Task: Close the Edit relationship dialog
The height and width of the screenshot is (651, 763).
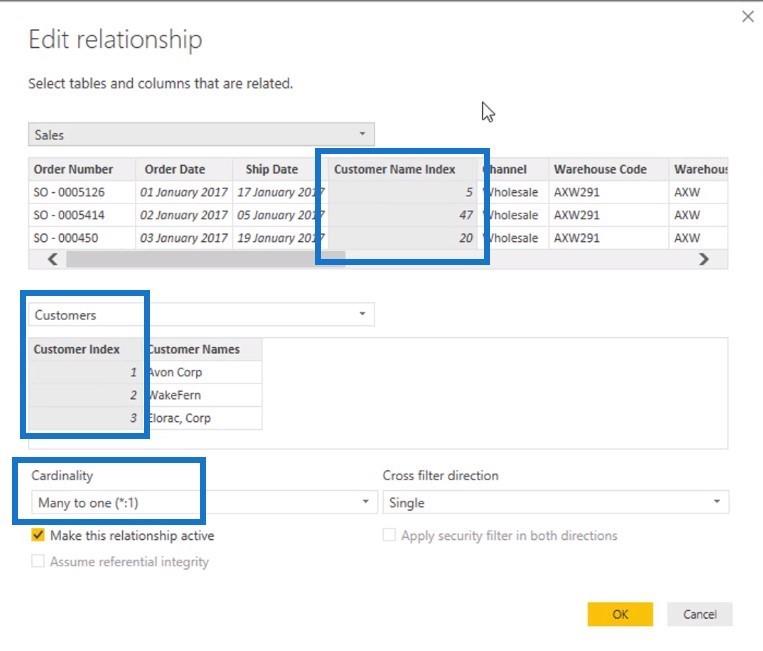Action: click(x=747, y=17)
